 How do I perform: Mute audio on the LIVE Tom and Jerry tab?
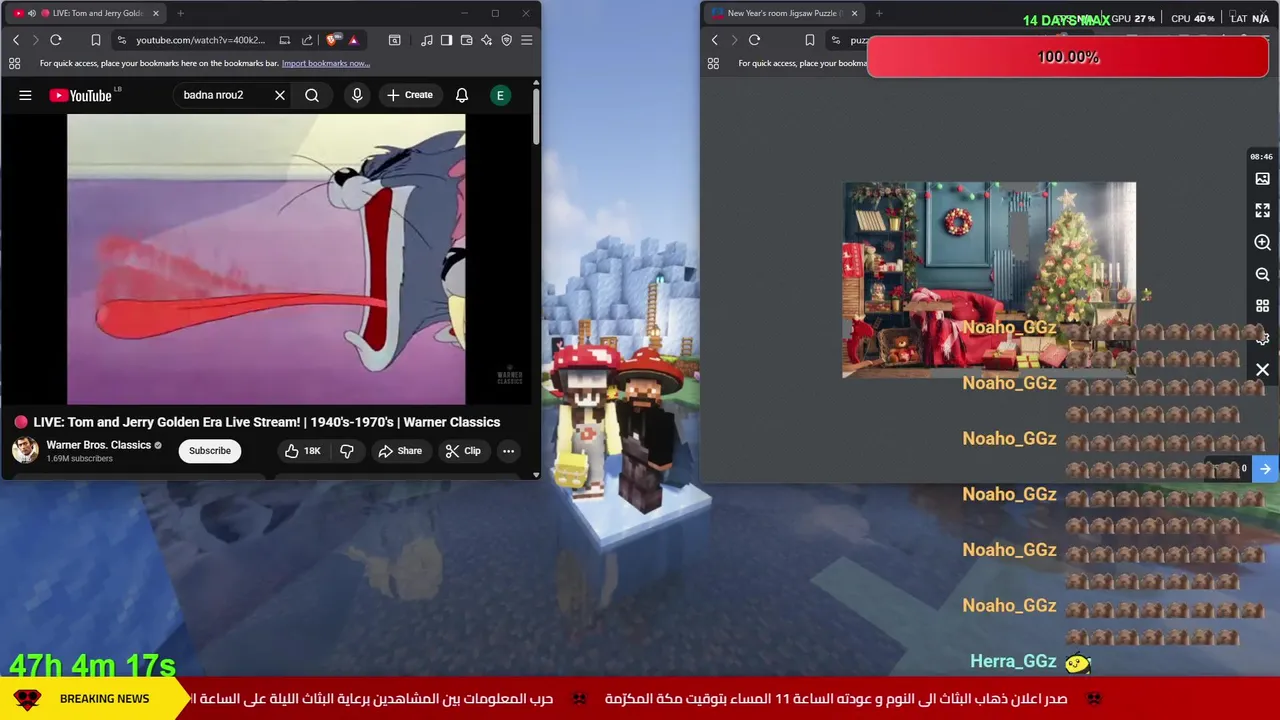(31, 13)
